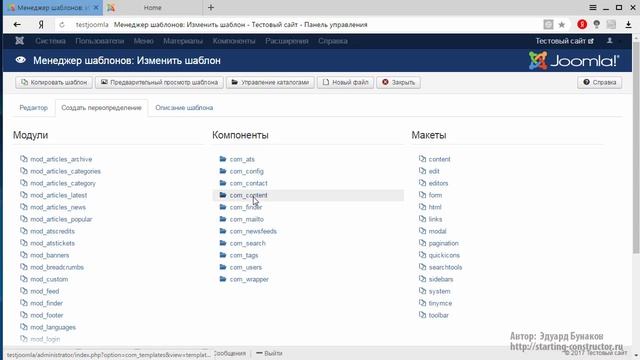This screenshot has width=640, height=360.
Task: Select the searchtools layout
Action: pos(445,267)
